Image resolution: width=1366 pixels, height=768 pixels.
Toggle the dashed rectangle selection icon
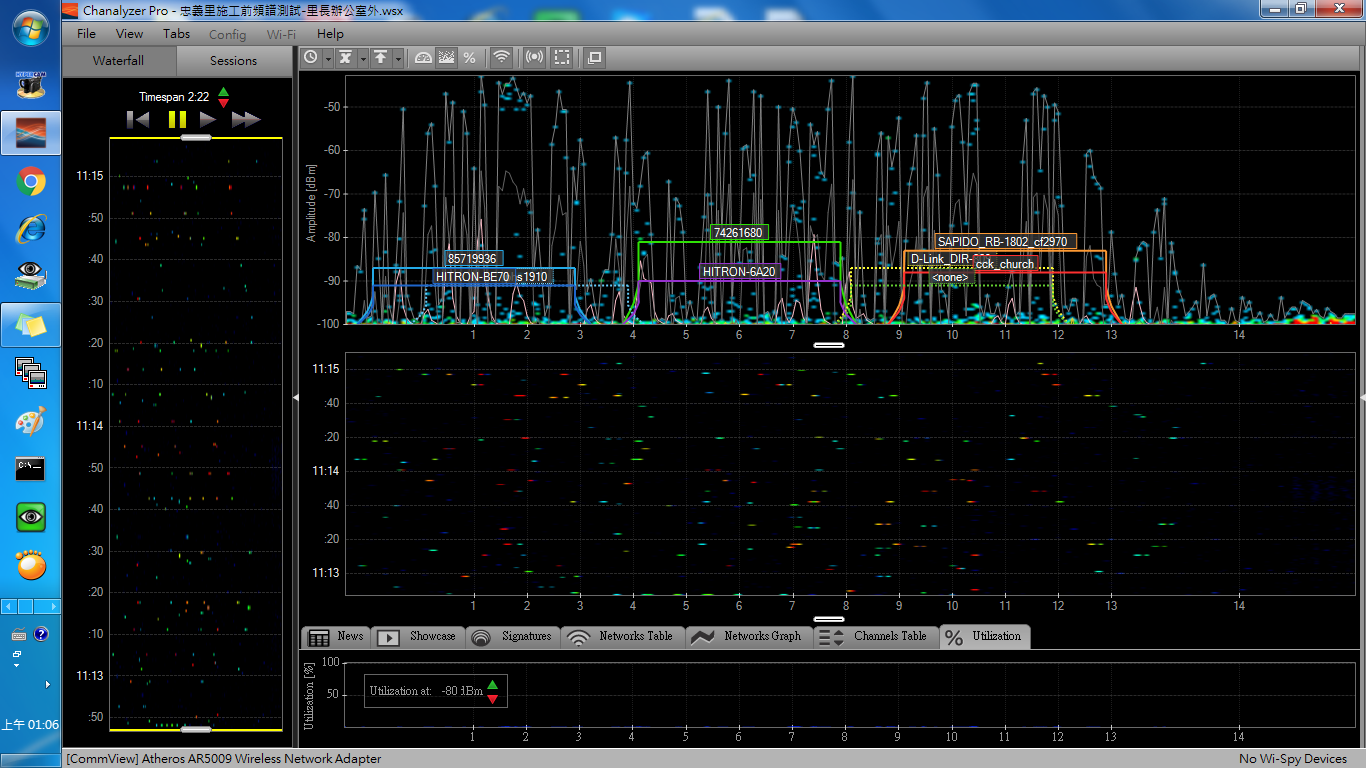tap(563, 58)
